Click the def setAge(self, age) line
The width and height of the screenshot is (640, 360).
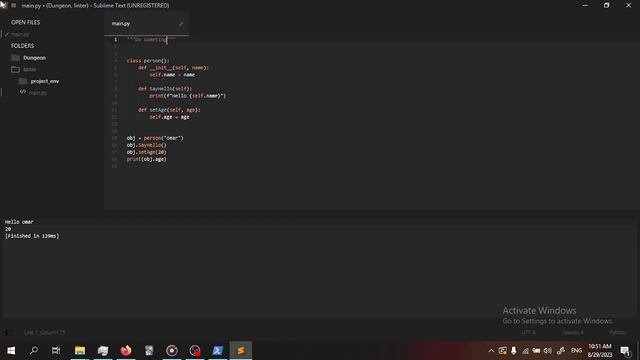(x=169, y=110)
